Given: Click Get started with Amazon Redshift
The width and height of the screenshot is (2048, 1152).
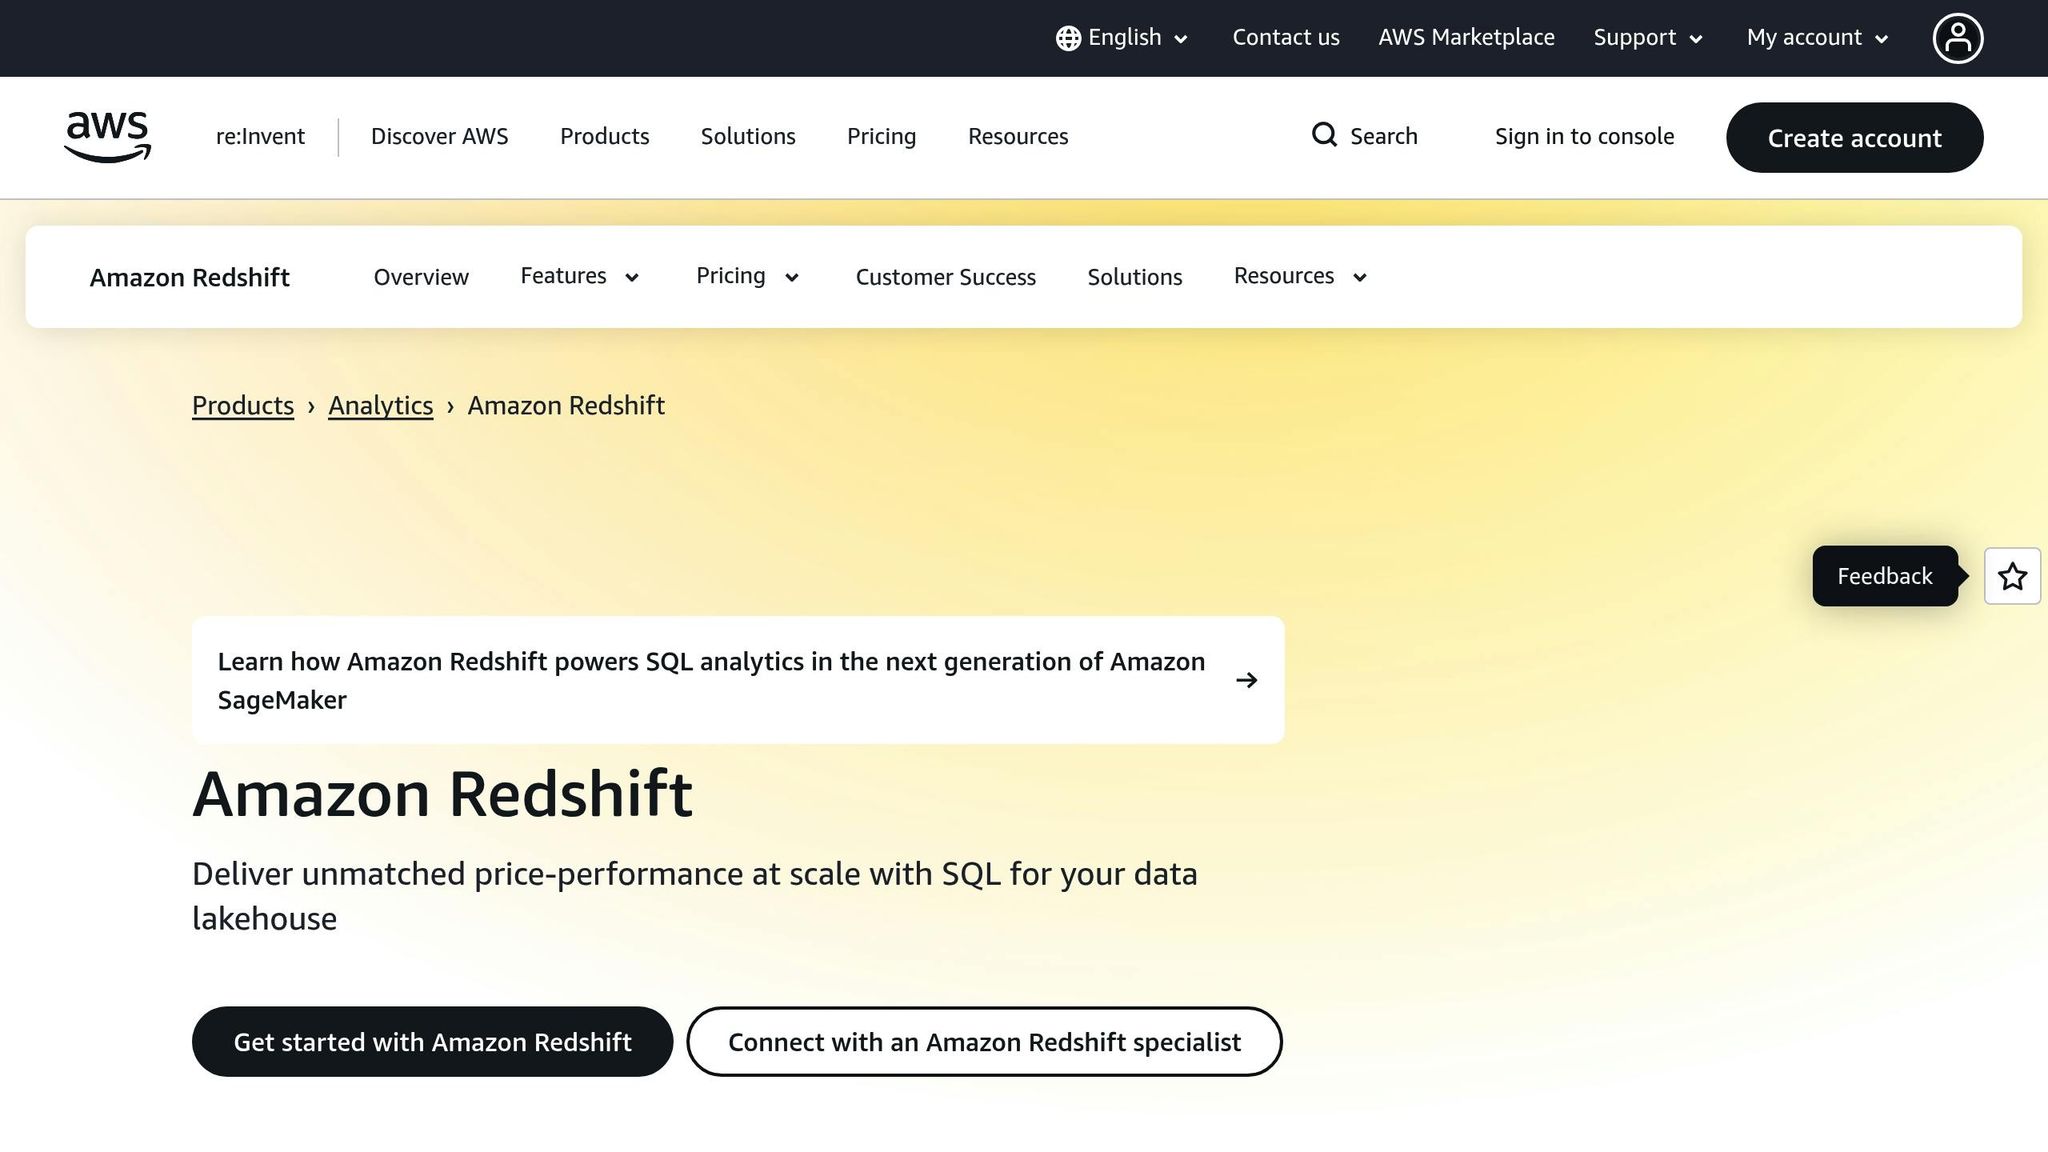Looking at the screenshot, I should [432, 1041].
